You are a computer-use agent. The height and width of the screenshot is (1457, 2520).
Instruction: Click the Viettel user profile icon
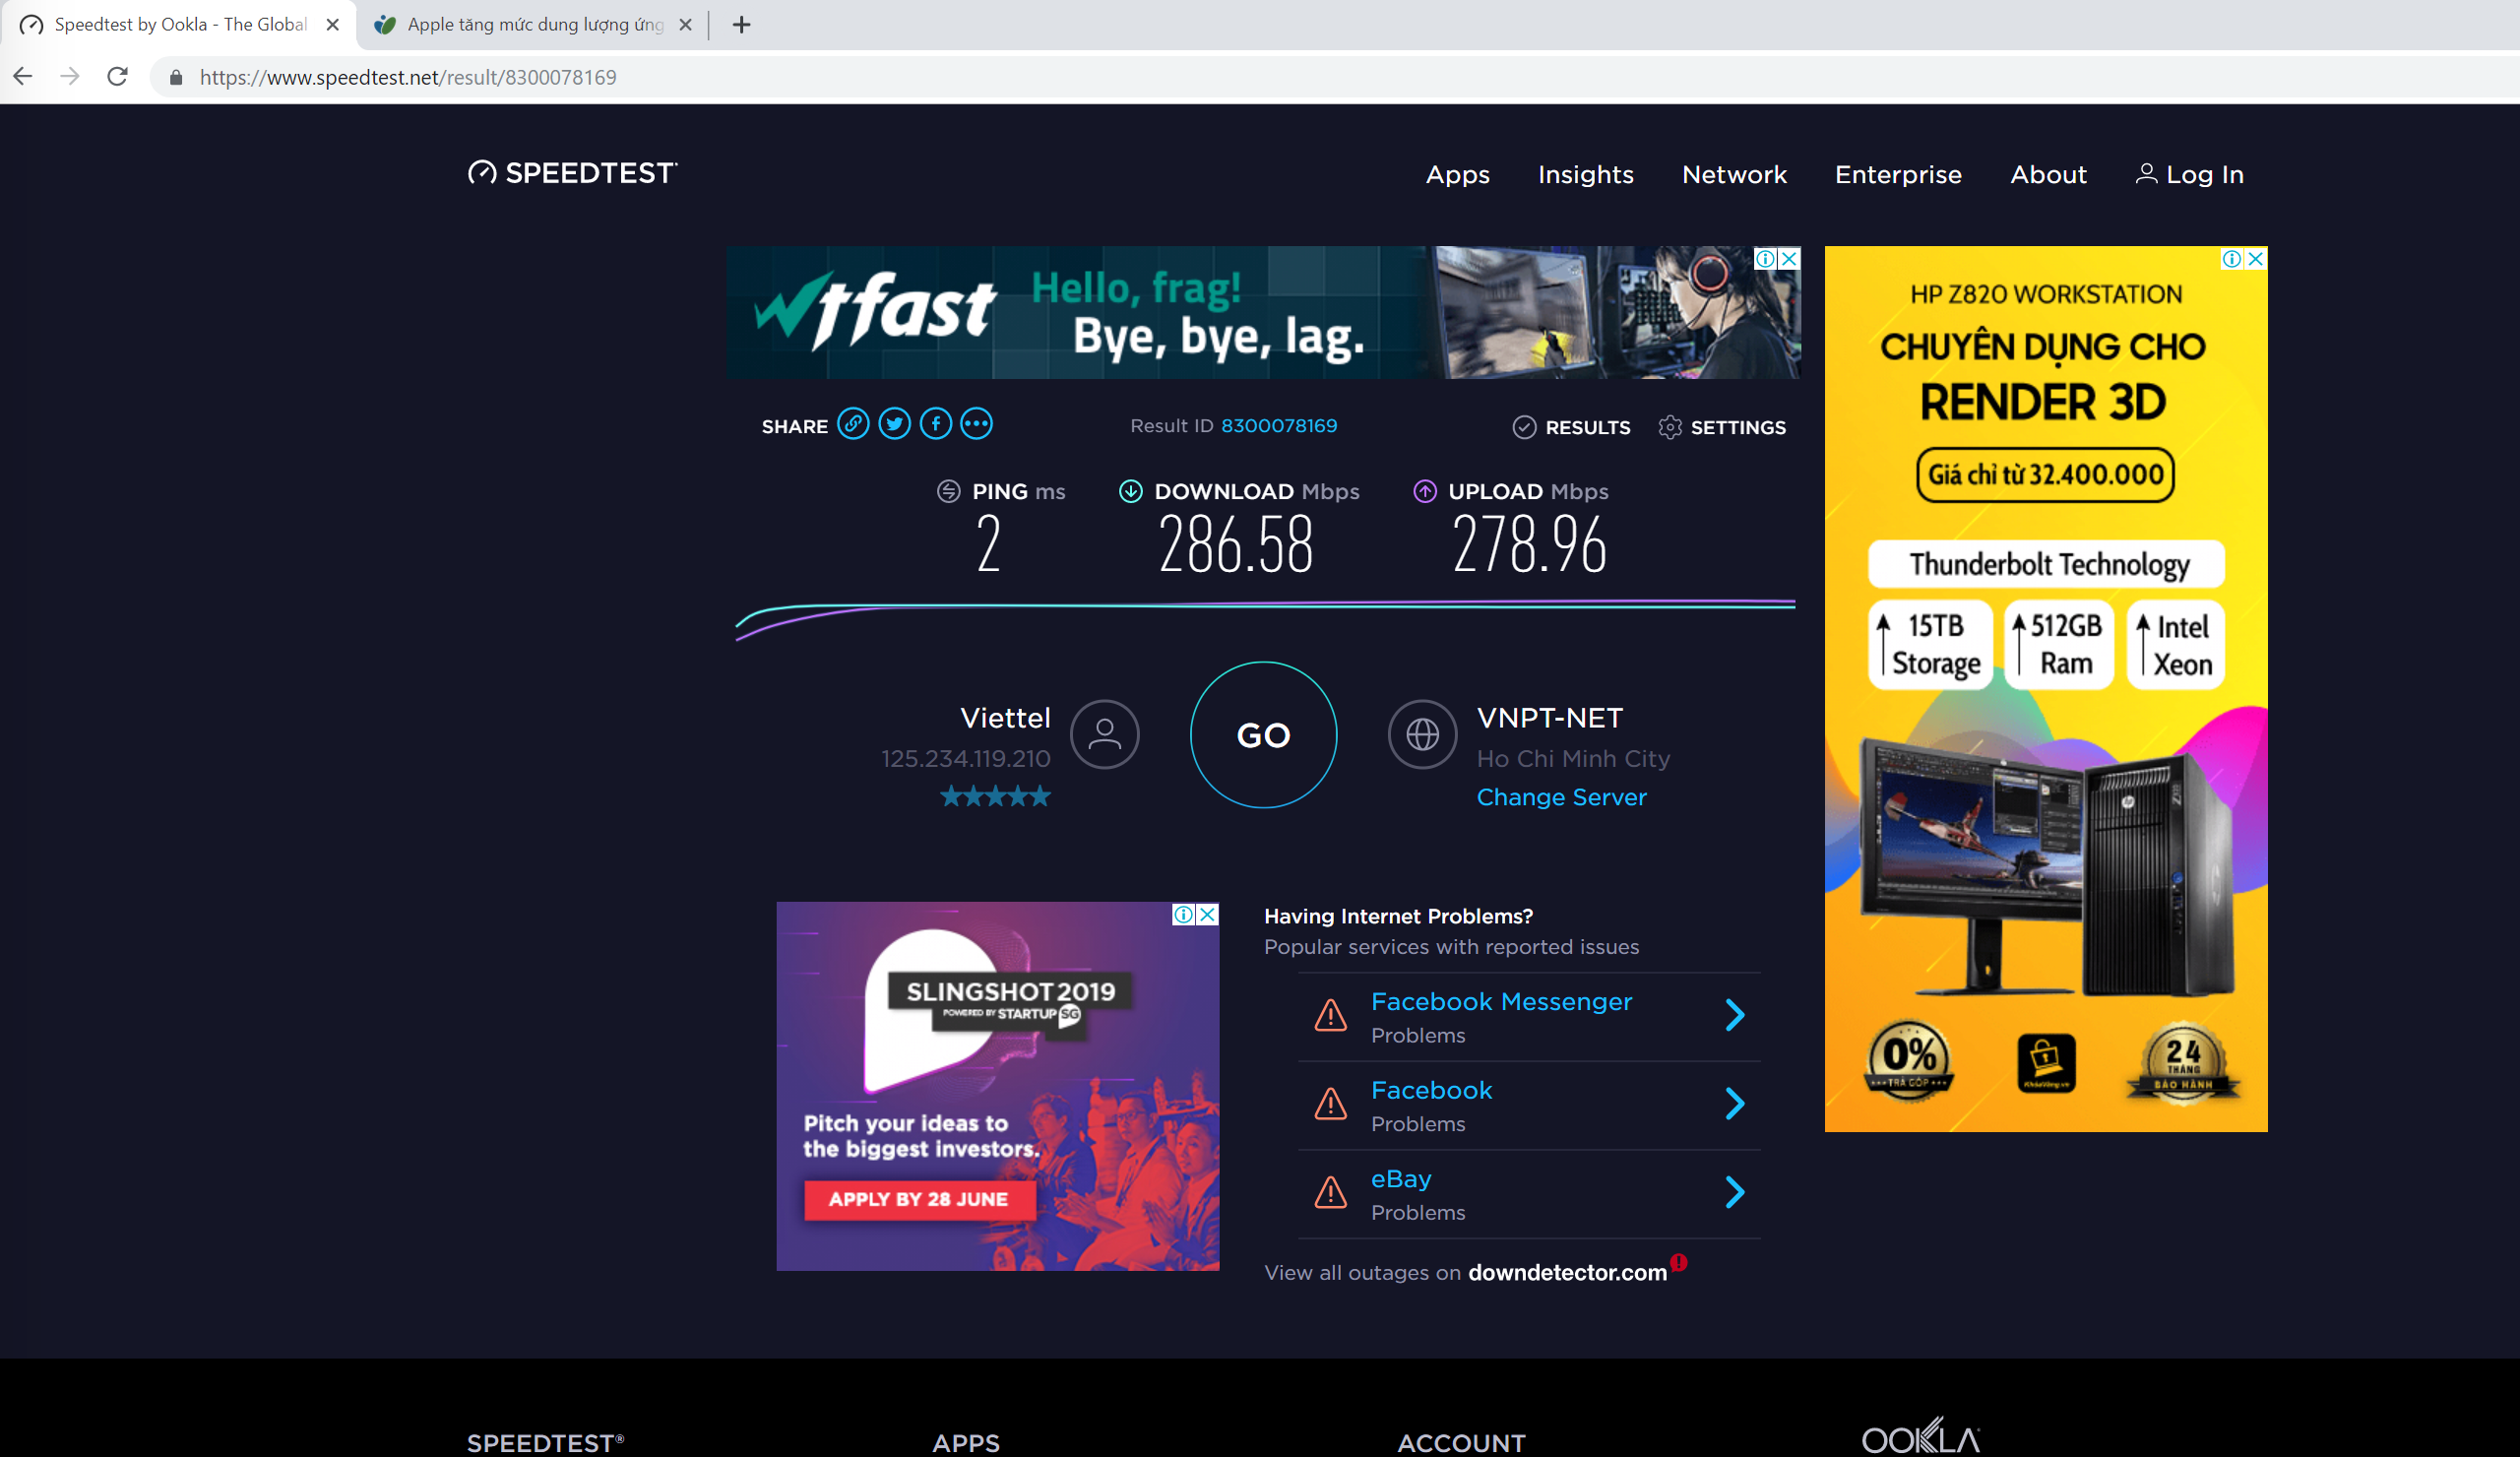(1104, 734)
